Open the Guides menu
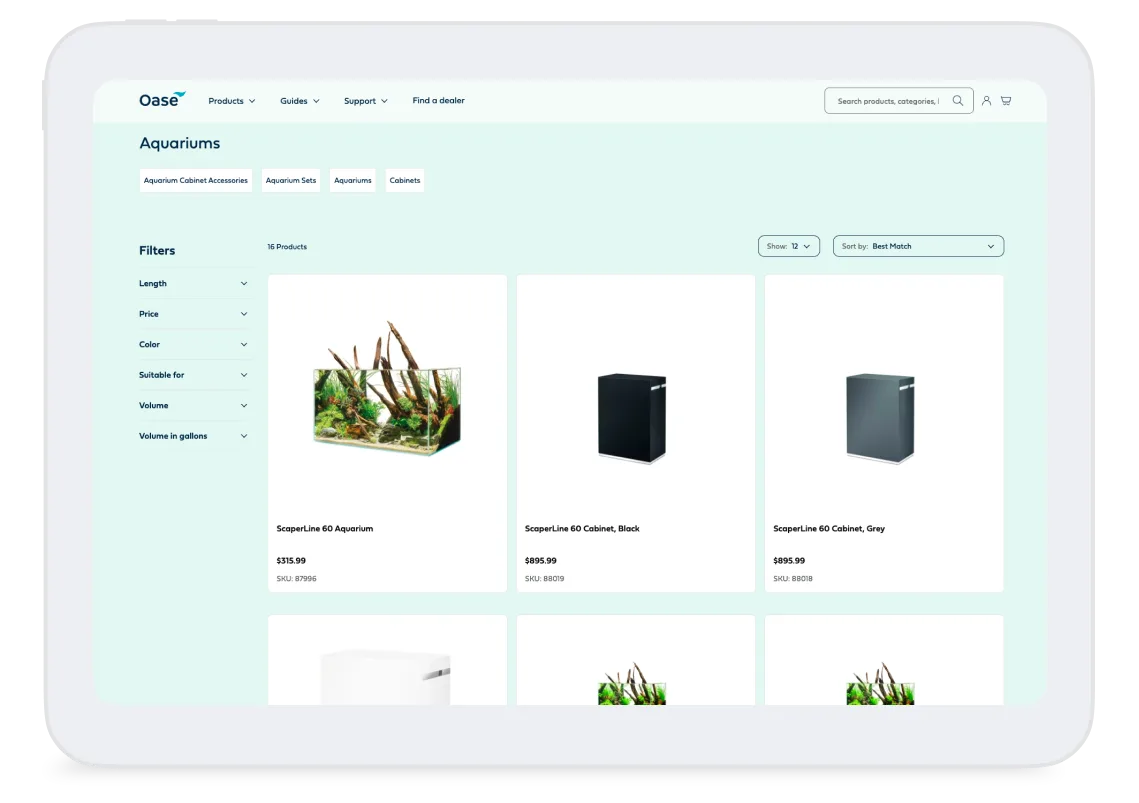Viewport: 1139px width, 803px height. coord(300,101)
